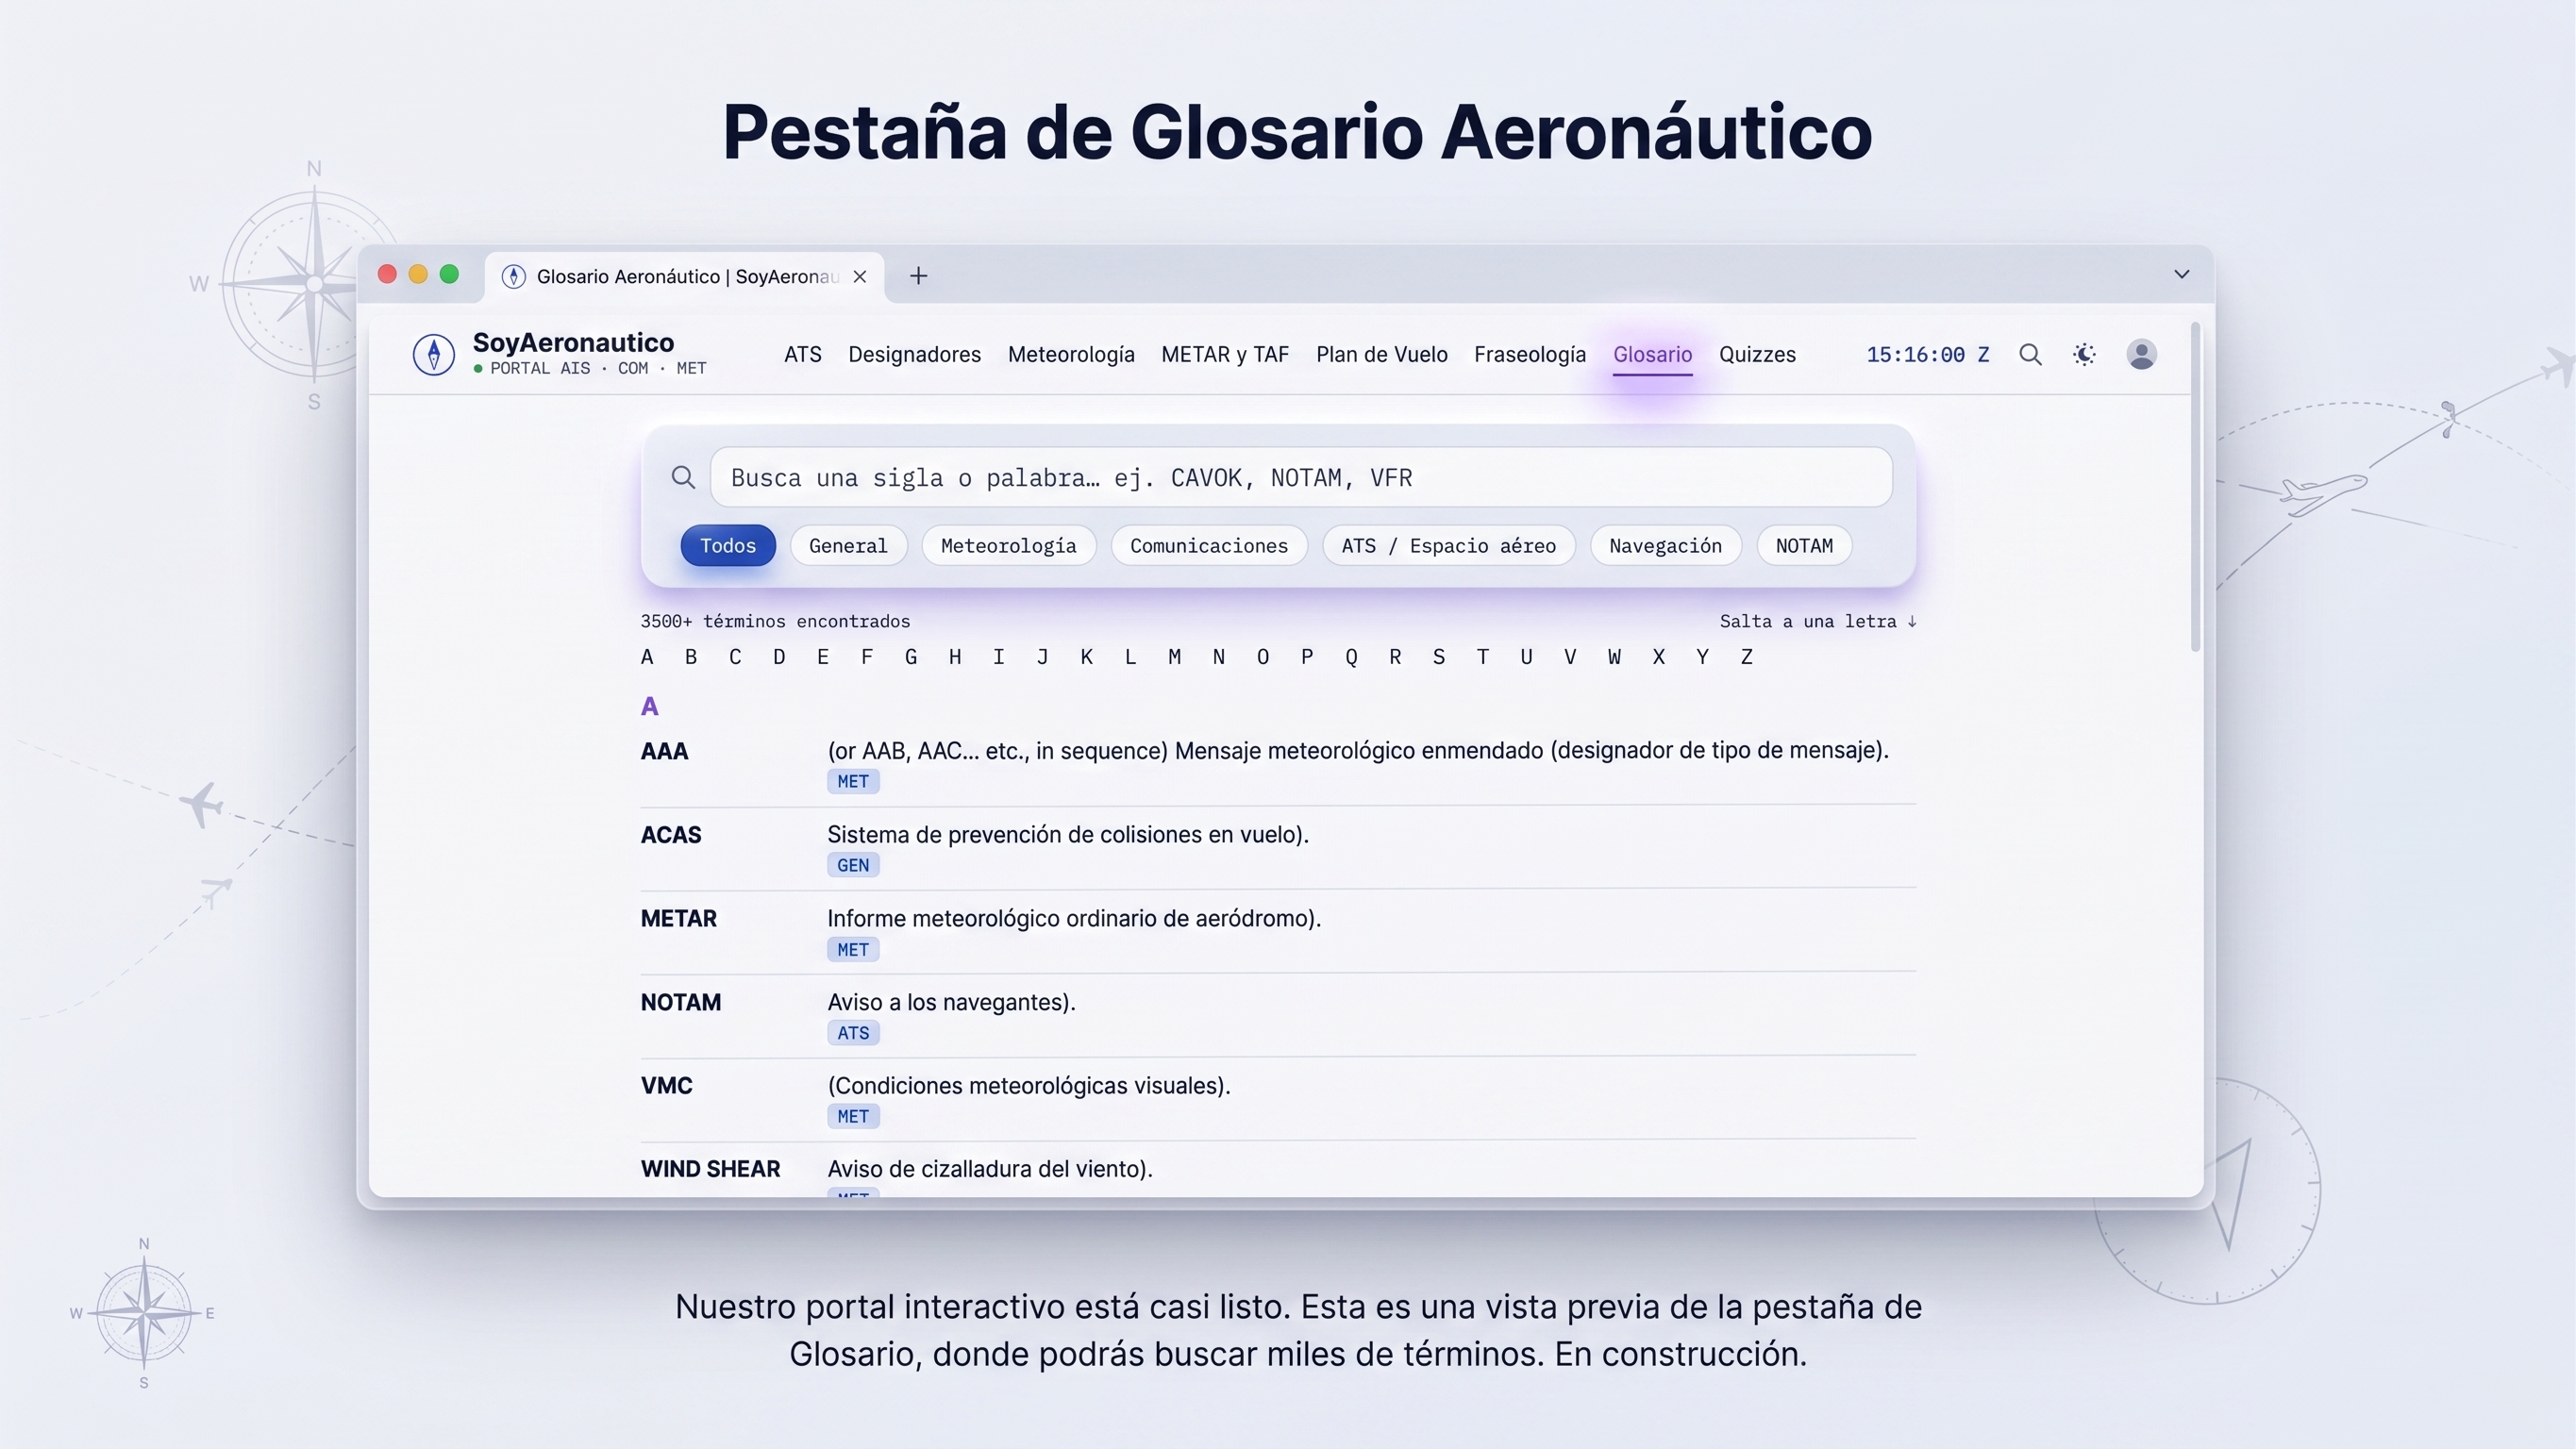
Task: Navigate to METAR y TAF
Action: coord(1225,354)
